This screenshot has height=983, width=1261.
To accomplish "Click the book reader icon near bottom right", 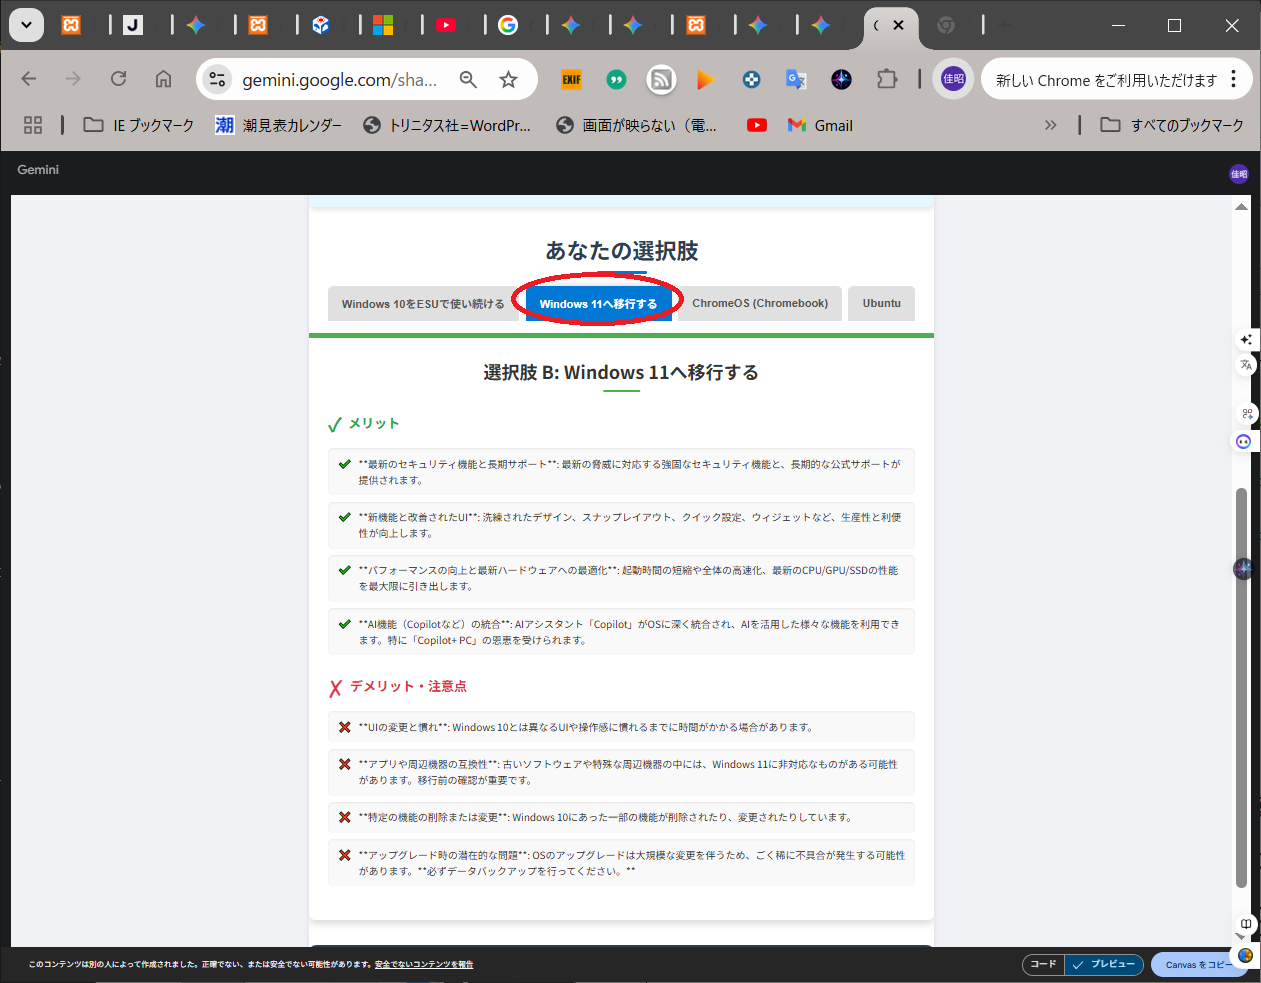I will click(1246, 924).
